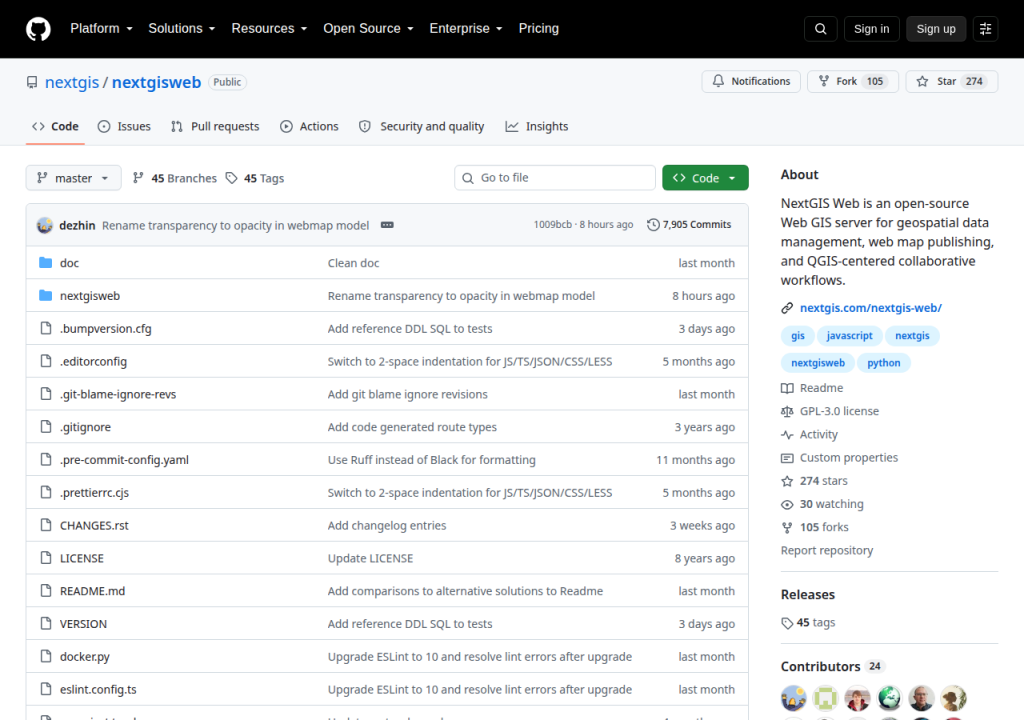
Task: Expand the Open Source menu
Action: point(368,29)
